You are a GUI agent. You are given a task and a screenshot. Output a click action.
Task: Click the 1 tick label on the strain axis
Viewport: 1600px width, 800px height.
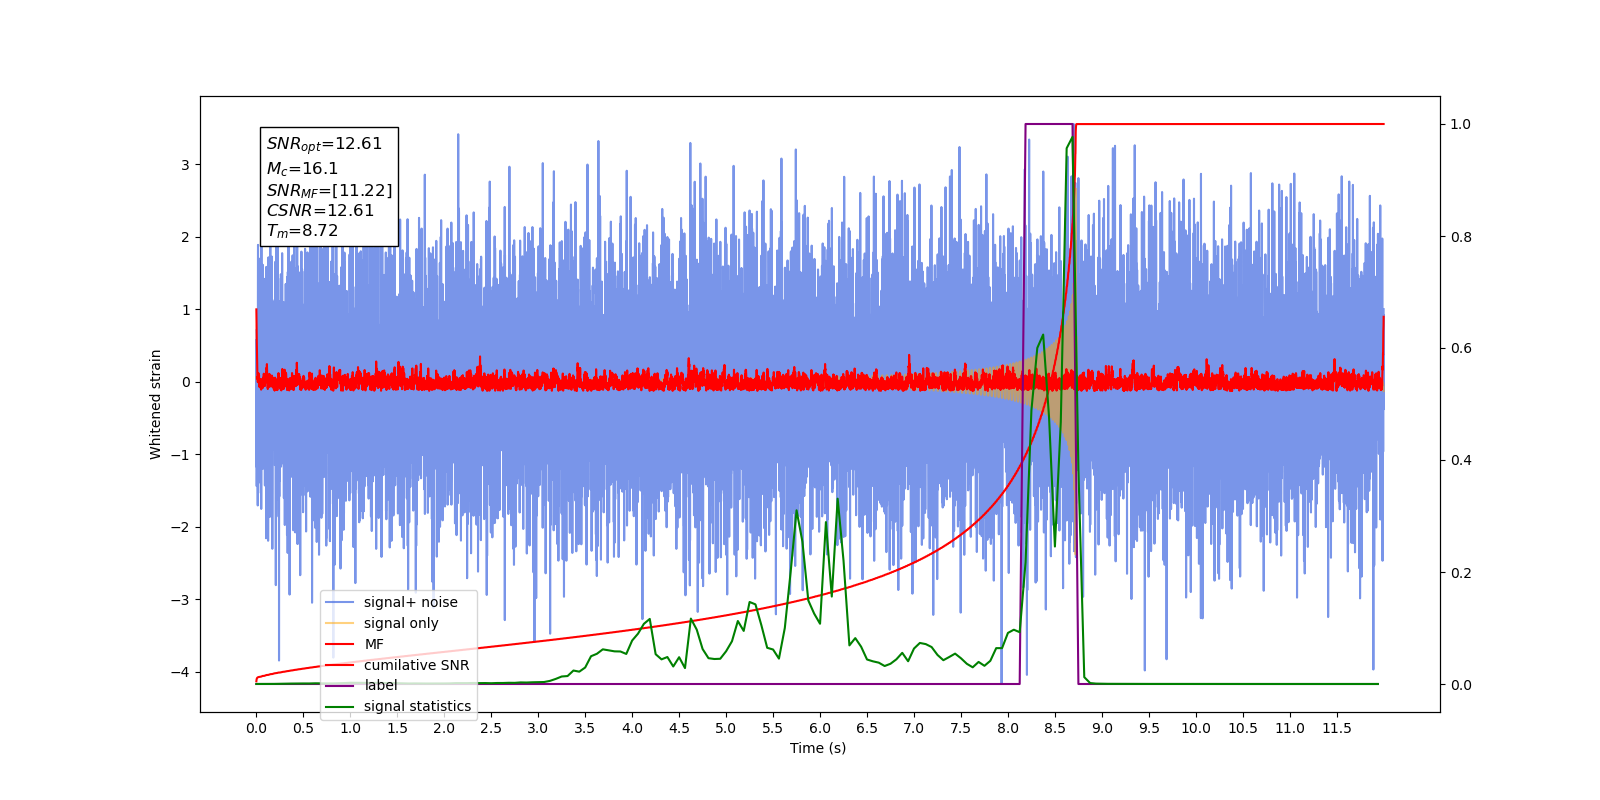[x=185, y=310]
